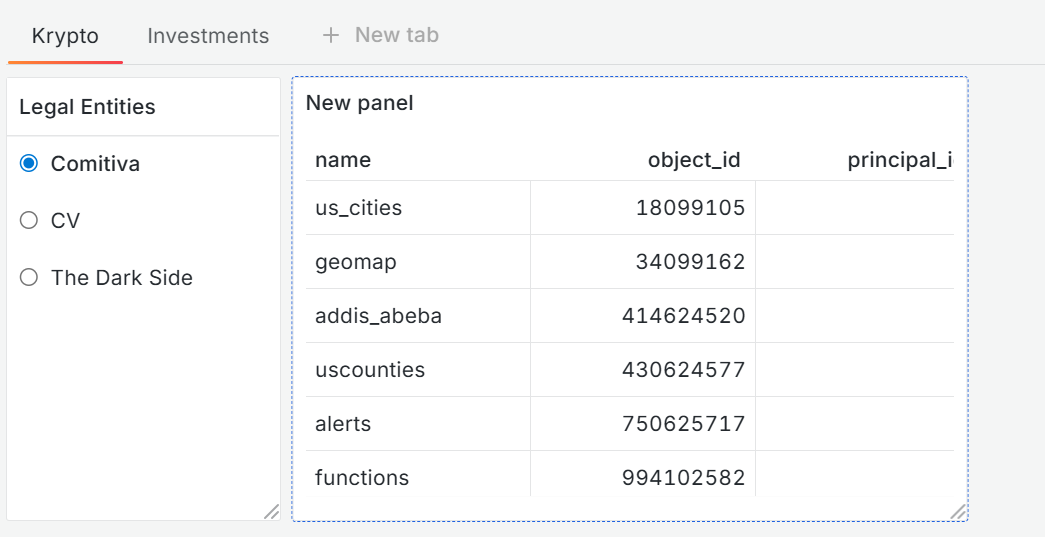The height and width of the screenshot is (537, 1045).
Task: Open the Investments tab
Action: click(208, 35)
